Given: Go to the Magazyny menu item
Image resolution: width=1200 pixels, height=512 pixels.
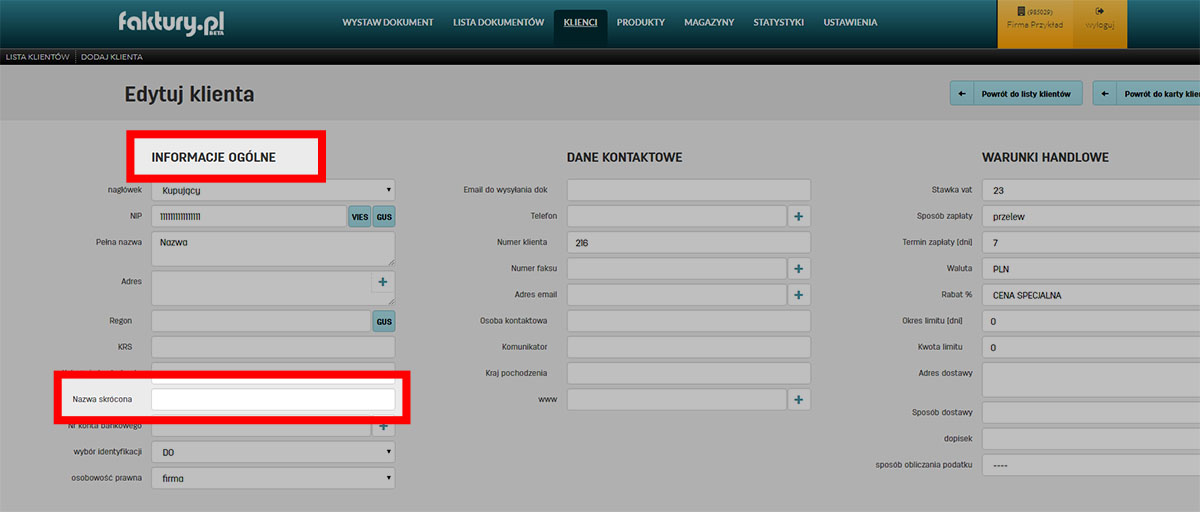Looking at the screenshot, I should tap(709, 22).
